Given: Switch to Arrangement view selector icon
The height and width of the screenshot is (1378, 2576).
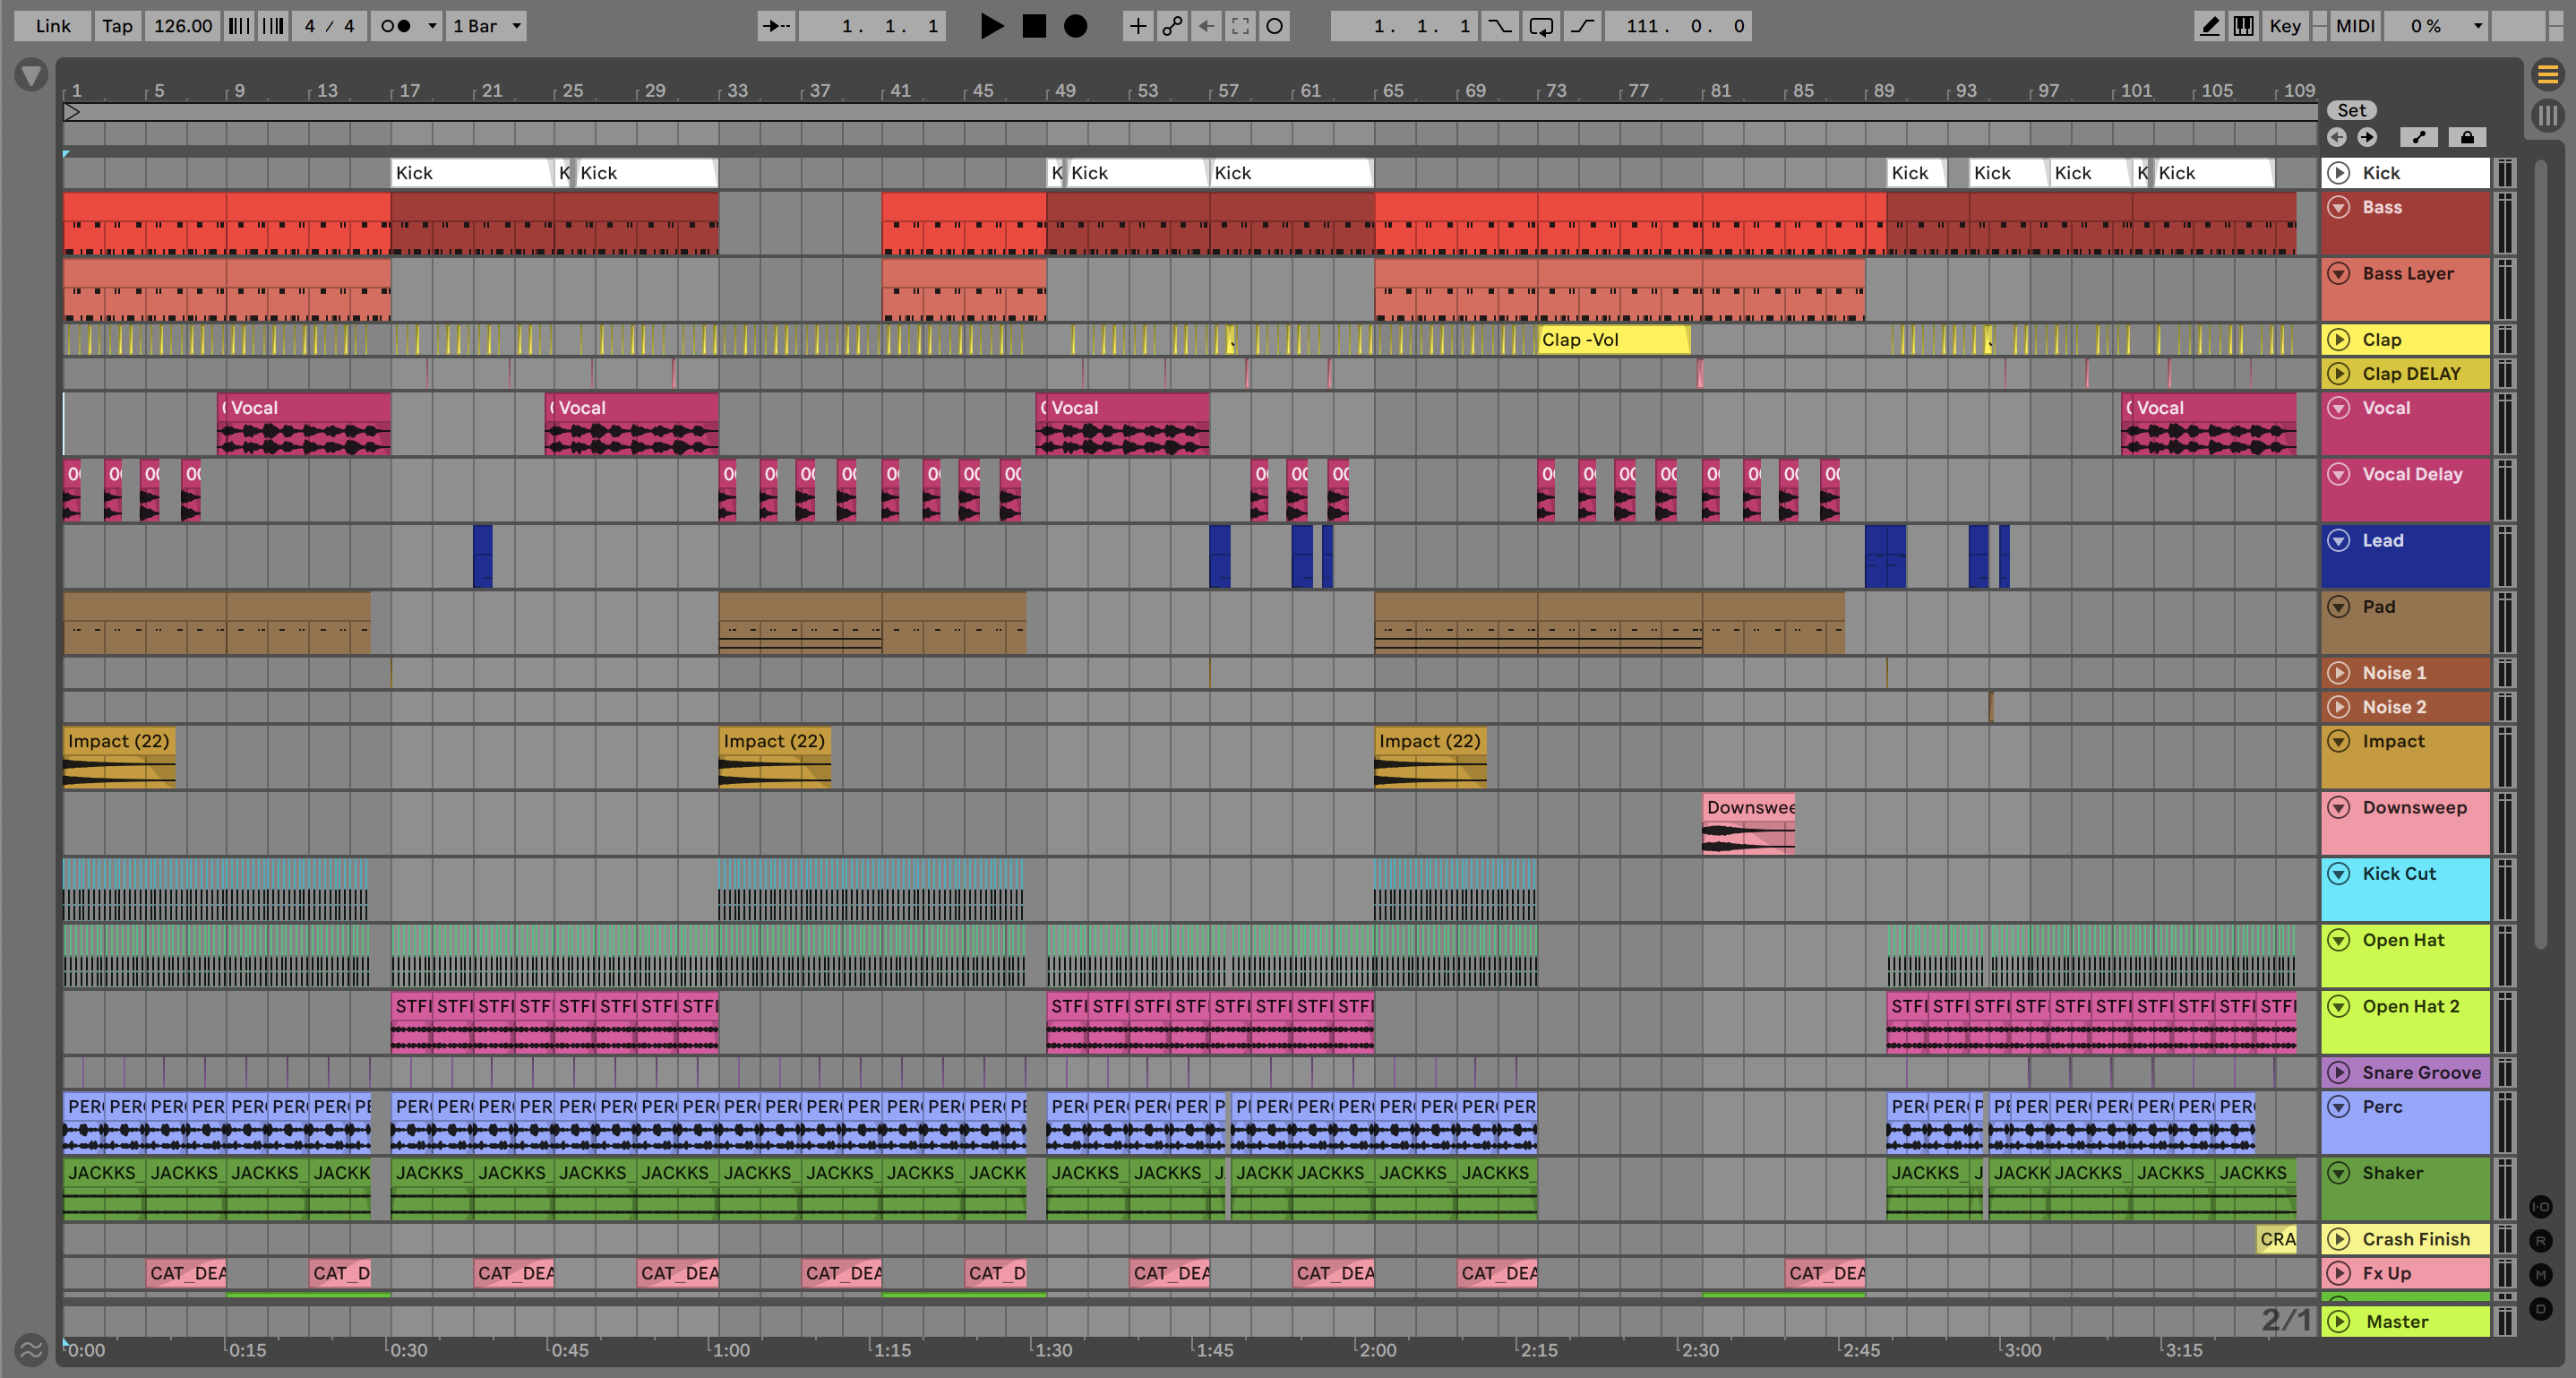Looking at the screenshot, I should [x=2547, y=74].
